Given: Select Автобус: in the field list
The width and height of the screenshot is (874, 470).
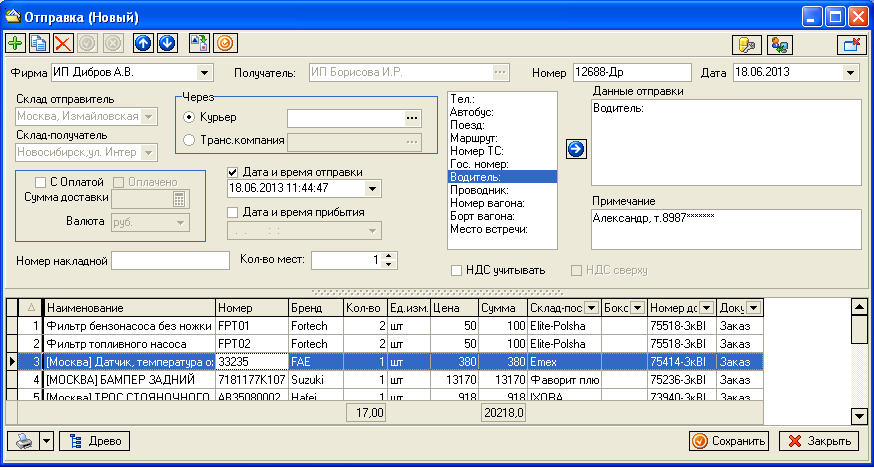Looking at the screenshot, I should point(502,112).
